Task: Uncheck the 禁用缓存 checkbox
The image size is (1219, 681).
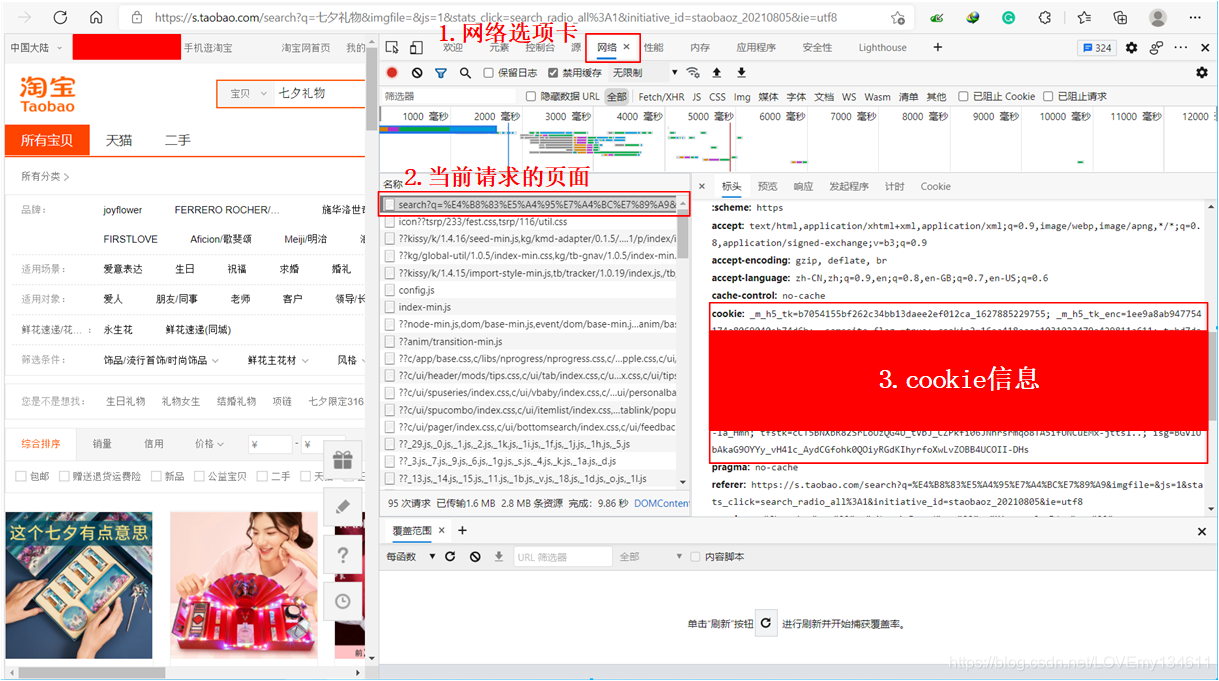Action: coord(553,73)
